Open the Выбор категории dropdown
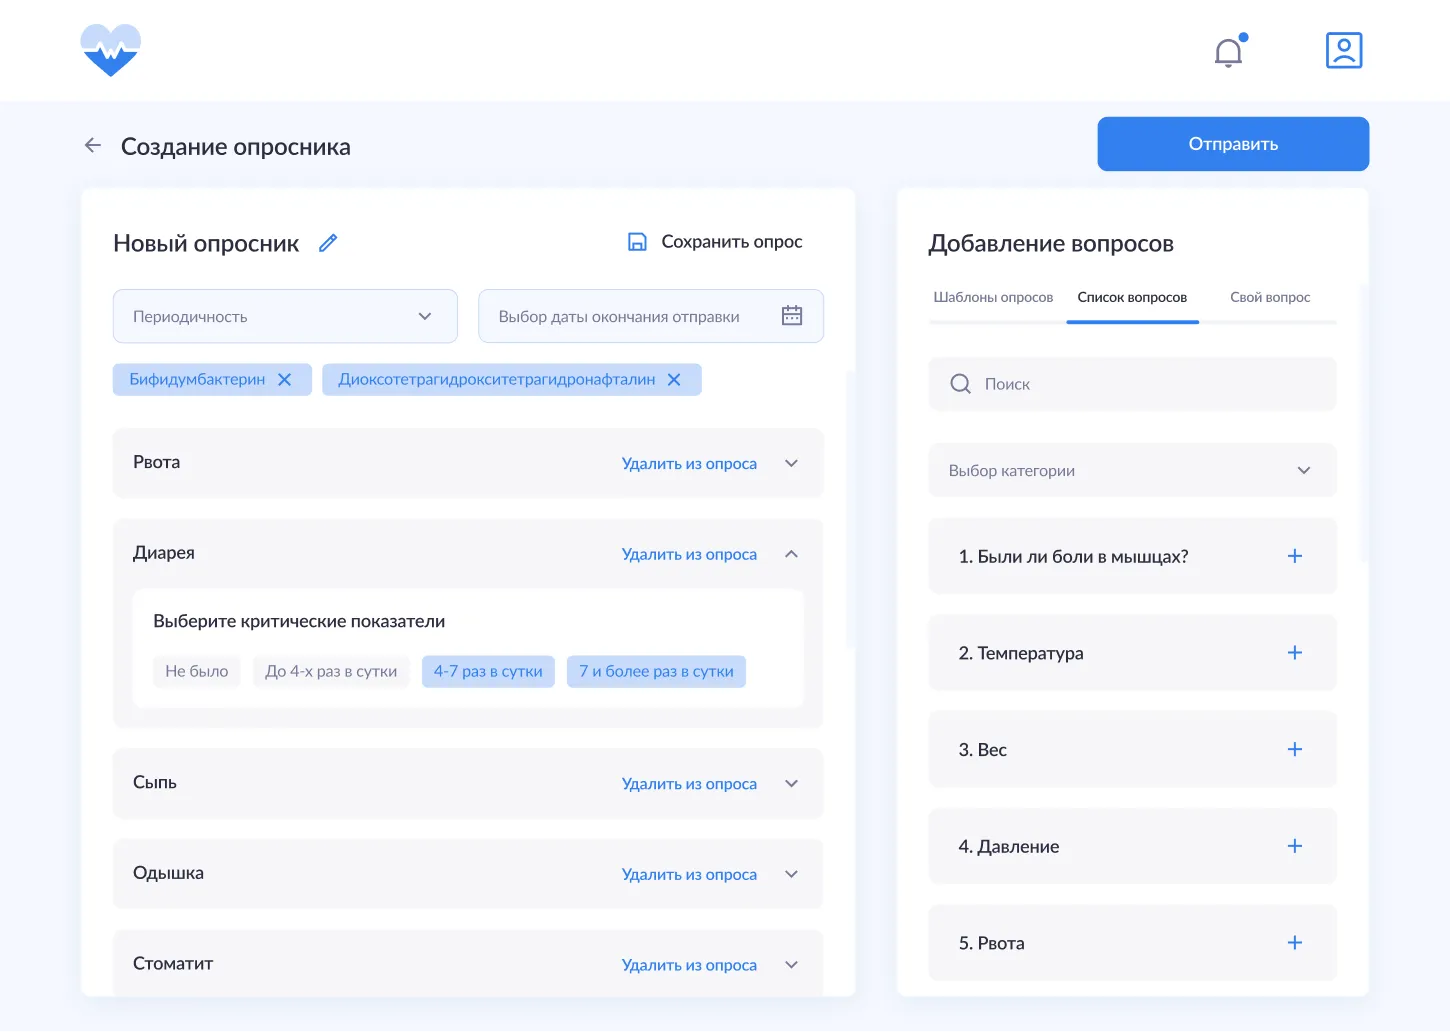The height and width of the screenshot is (1032, 1450). coord(1132,470)
